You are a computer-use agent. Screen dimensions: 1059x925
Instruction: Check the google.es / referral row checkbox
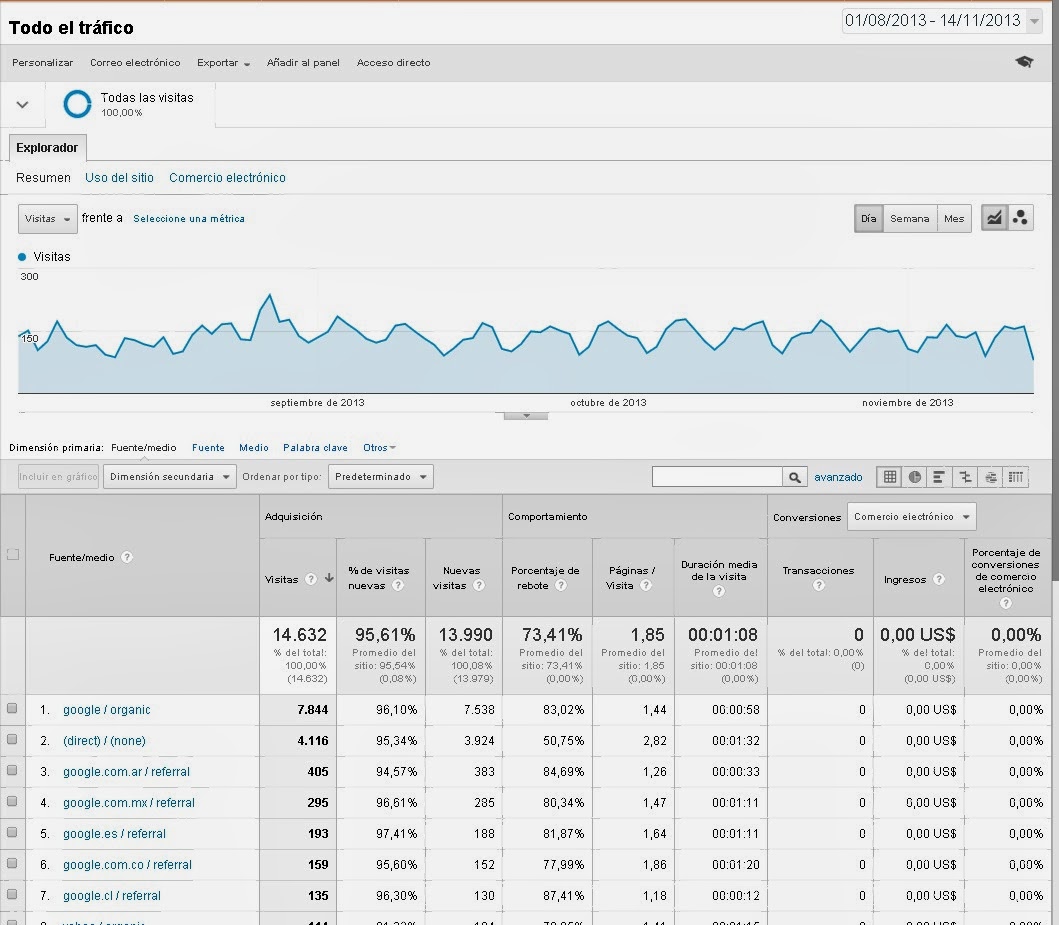11,832
